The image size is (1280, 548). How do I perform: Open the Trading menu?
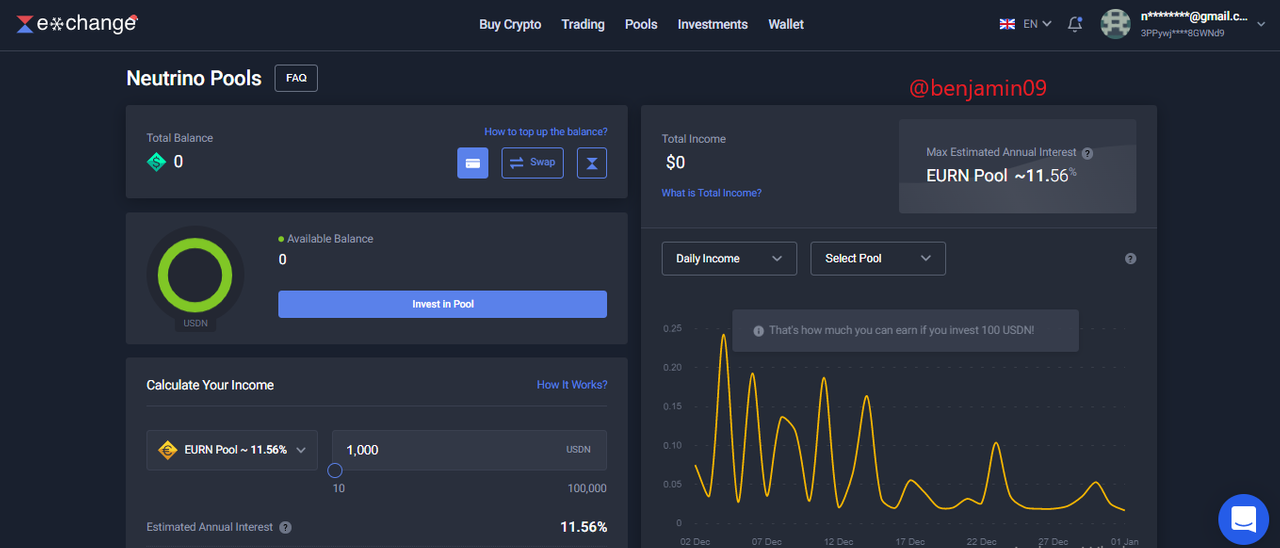583,24
